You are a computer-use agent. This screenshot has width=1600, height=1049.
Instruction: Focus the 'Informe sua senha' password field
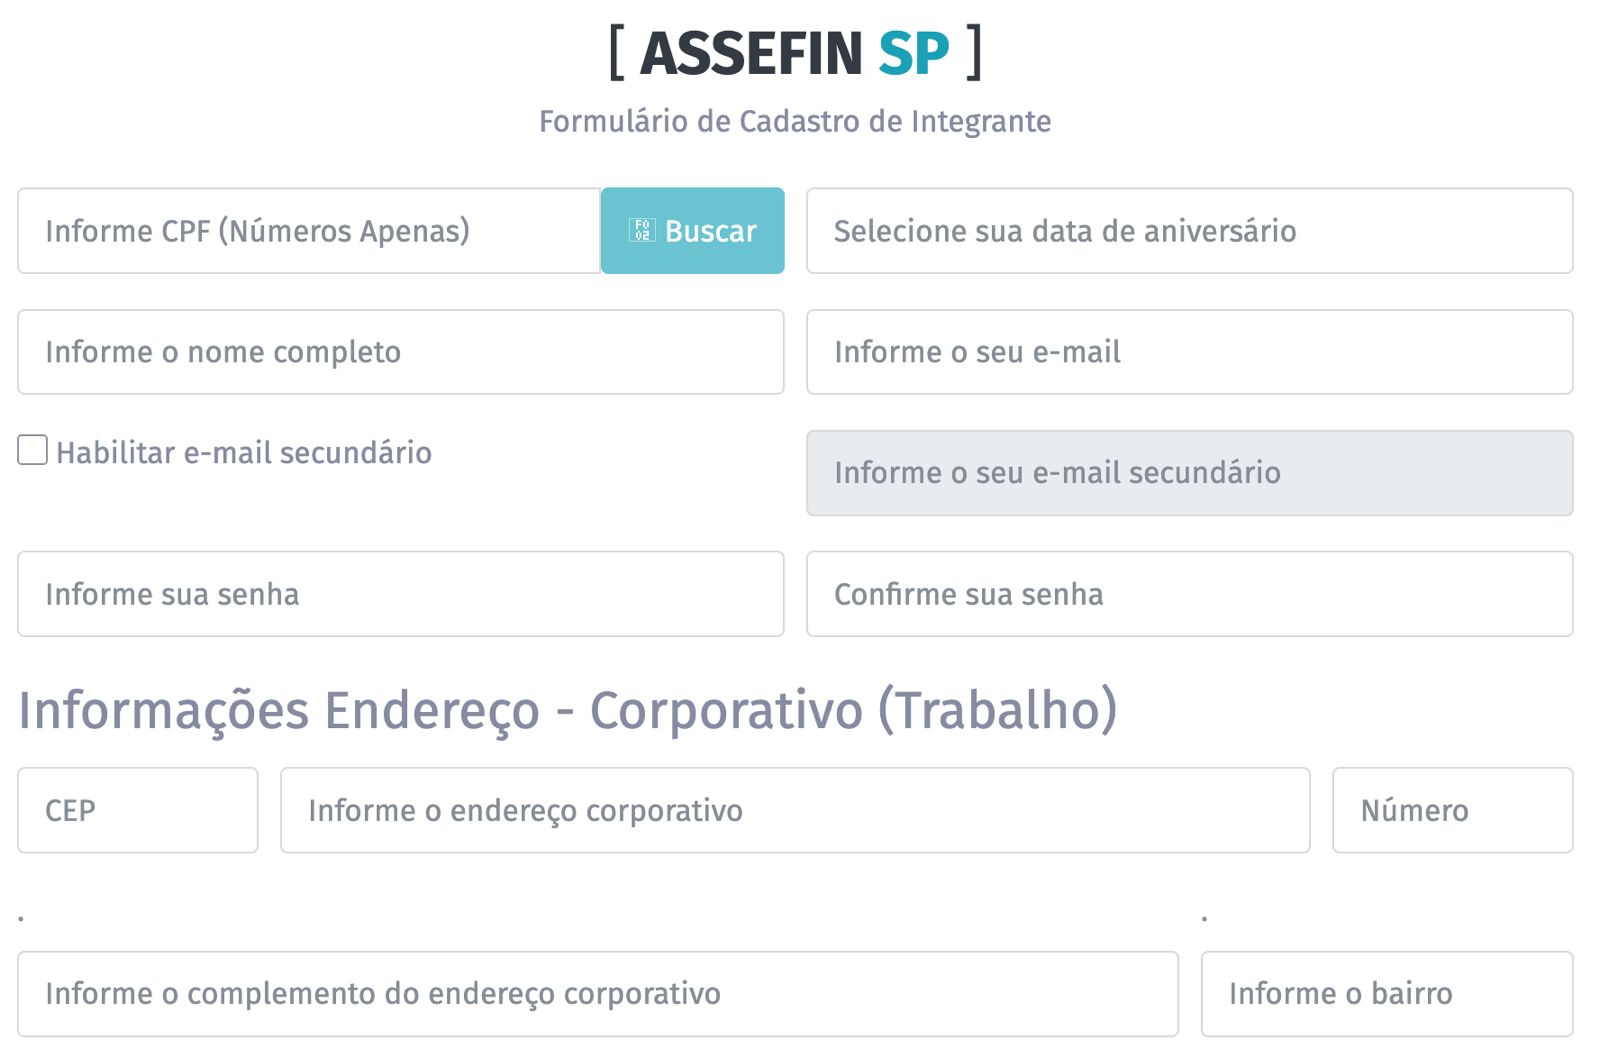[x=400, y=594]
